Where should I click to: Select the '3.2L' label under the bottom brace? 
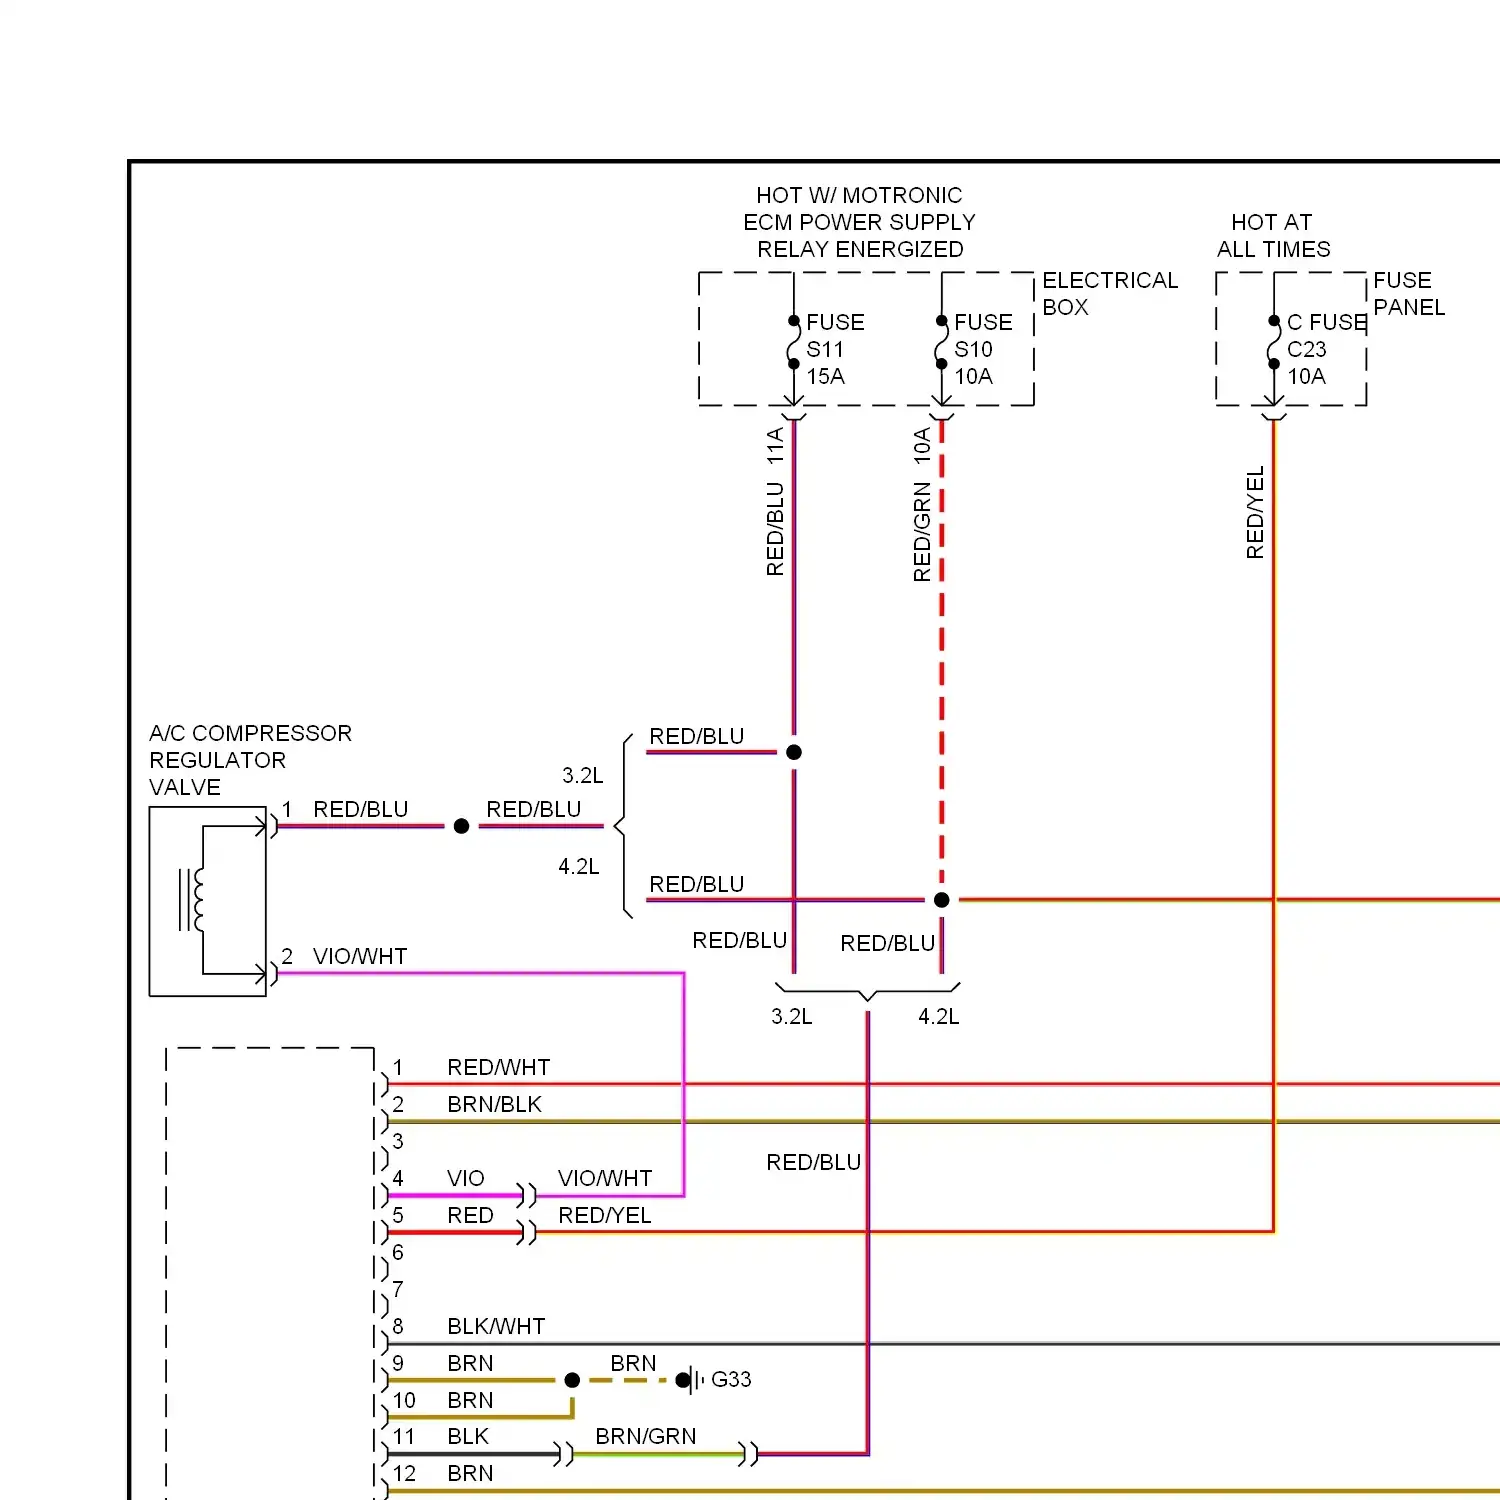791,1016
